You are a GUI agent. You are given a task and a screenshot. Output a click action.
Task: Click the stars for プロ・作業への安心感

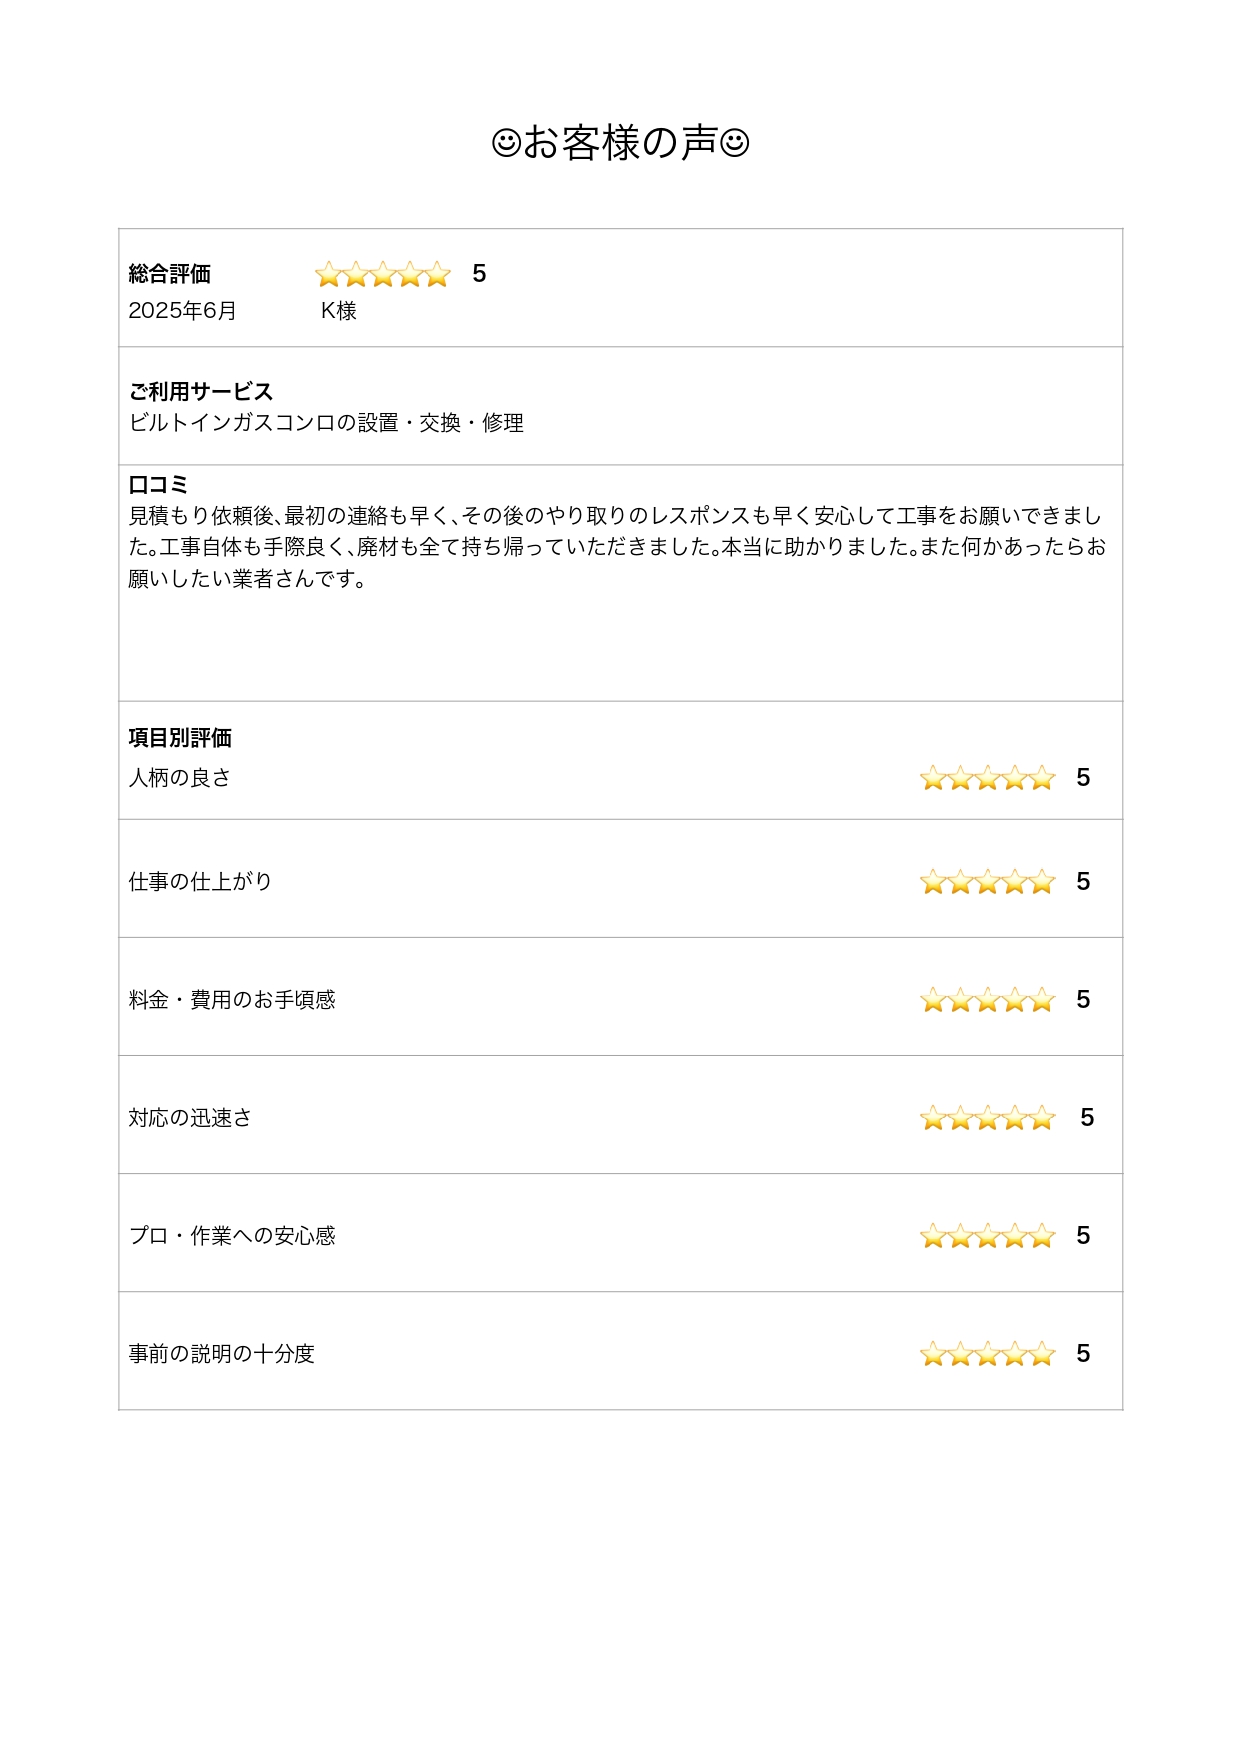(987, 1236)
